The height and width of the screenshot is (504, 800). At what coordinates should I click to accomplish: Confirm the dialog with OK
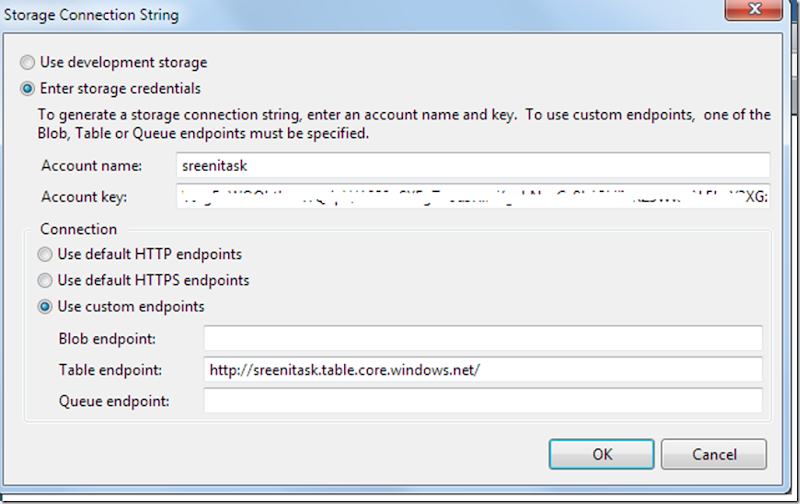[601, 454]
